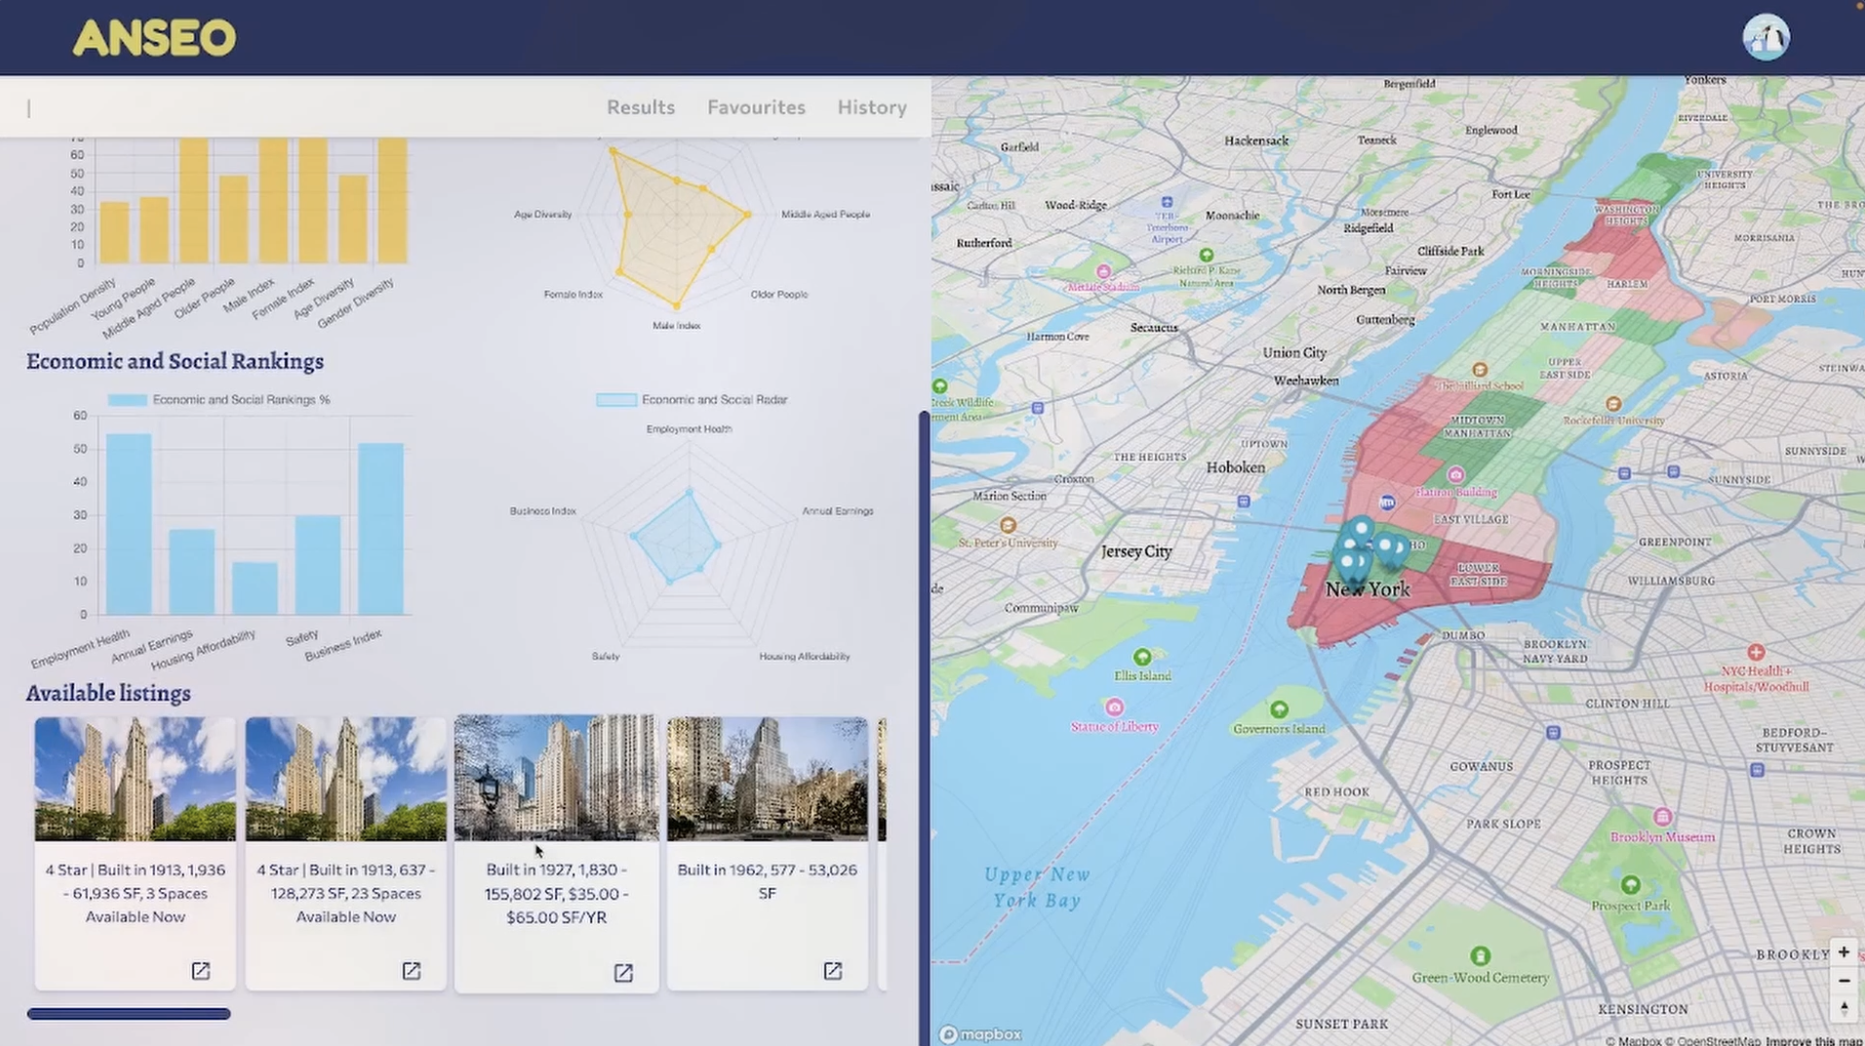
Task: Select the Results menu item
Action: (x=640, y=107)
